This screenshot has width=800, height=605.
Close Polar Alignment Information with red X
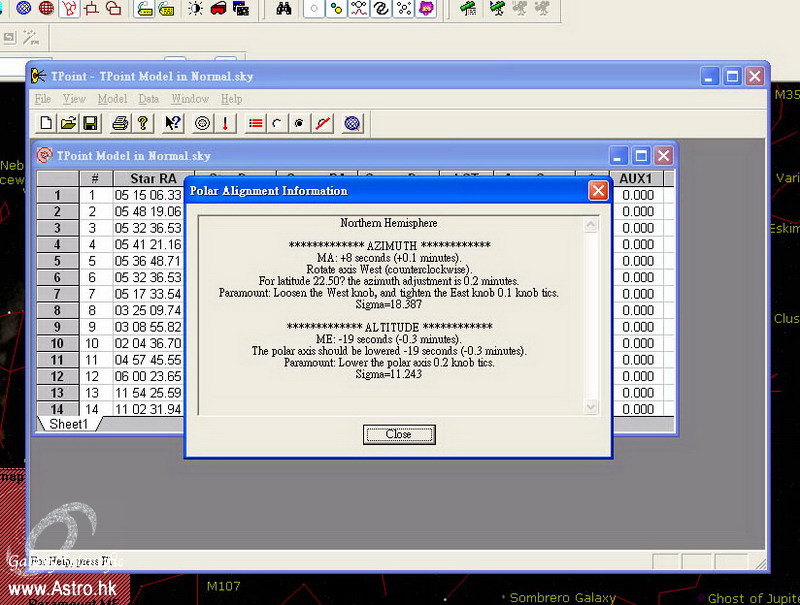pyautogui.click(x=597, y=190)
